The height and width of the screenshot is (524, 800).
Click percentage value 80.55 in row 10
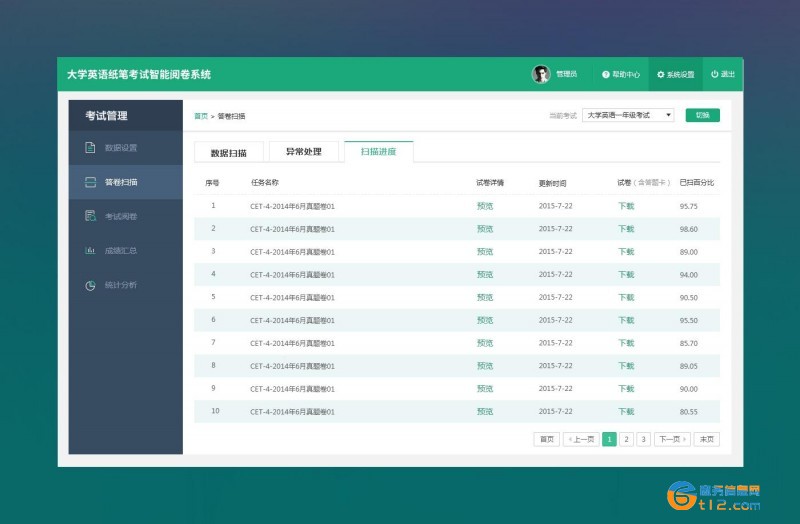688,412
